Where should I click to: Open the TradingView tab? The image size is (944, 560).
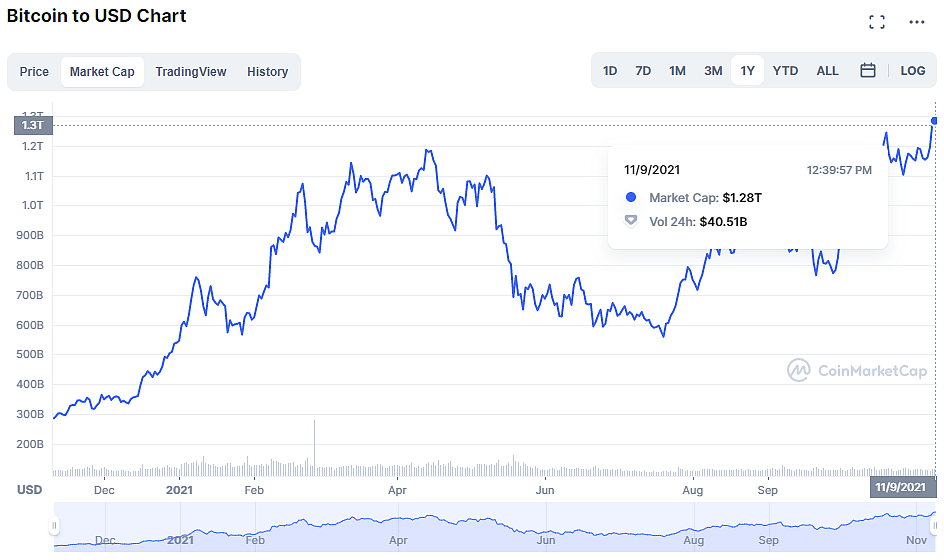pos(191,72)
